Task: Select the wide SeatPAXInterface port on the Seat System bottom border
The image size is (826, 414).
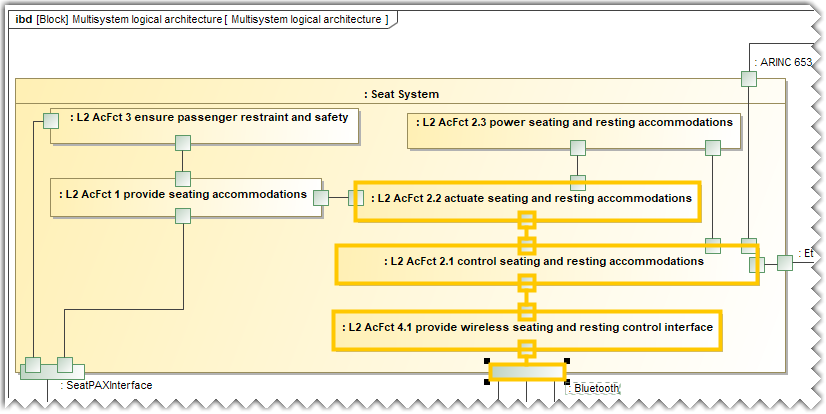Action: point(52,372)
